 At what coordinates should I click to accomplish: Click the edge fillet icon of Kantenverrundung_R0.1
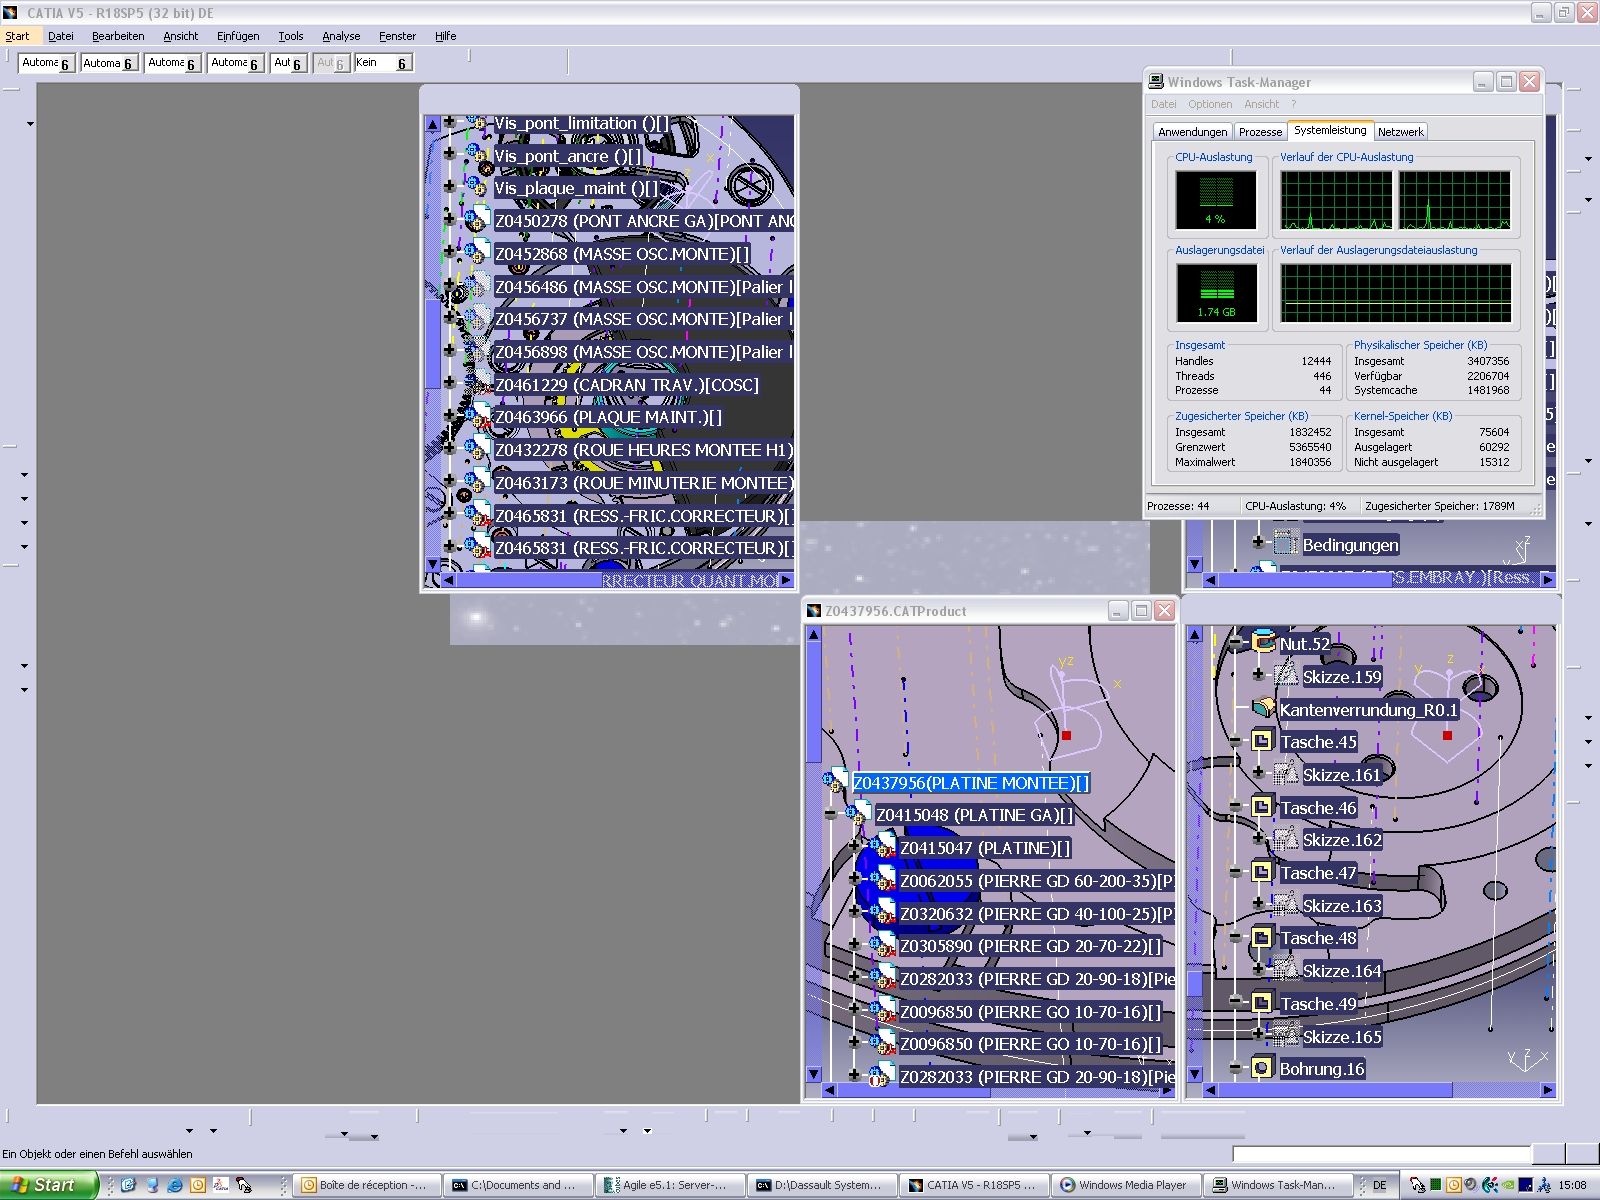(1264, 708)
